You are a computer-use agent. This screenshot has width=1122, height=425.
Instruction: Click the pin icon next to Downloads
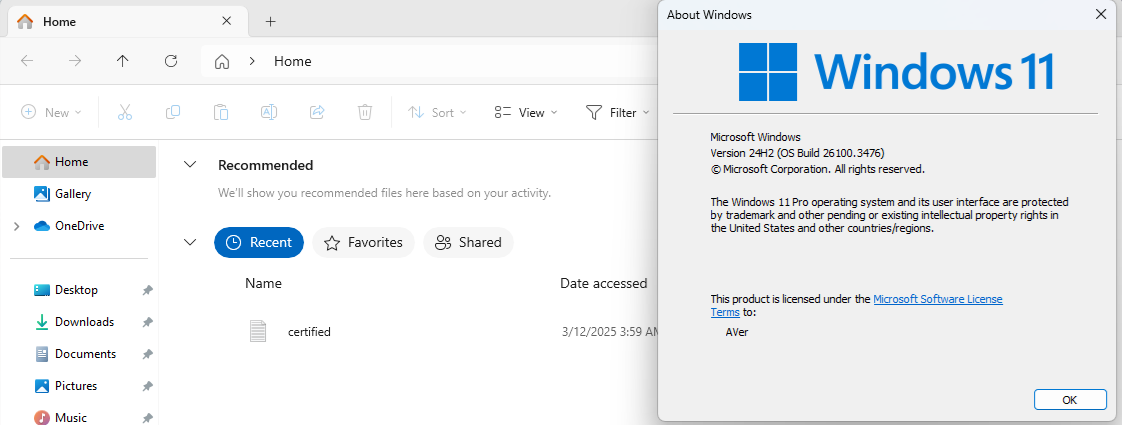click(x=147, y=323)
